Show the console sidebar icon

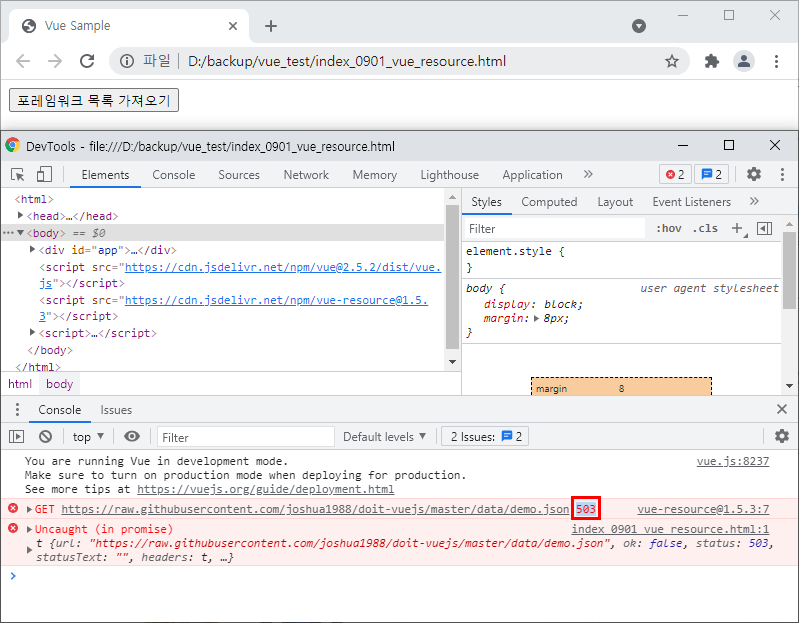tap(17, 437)
